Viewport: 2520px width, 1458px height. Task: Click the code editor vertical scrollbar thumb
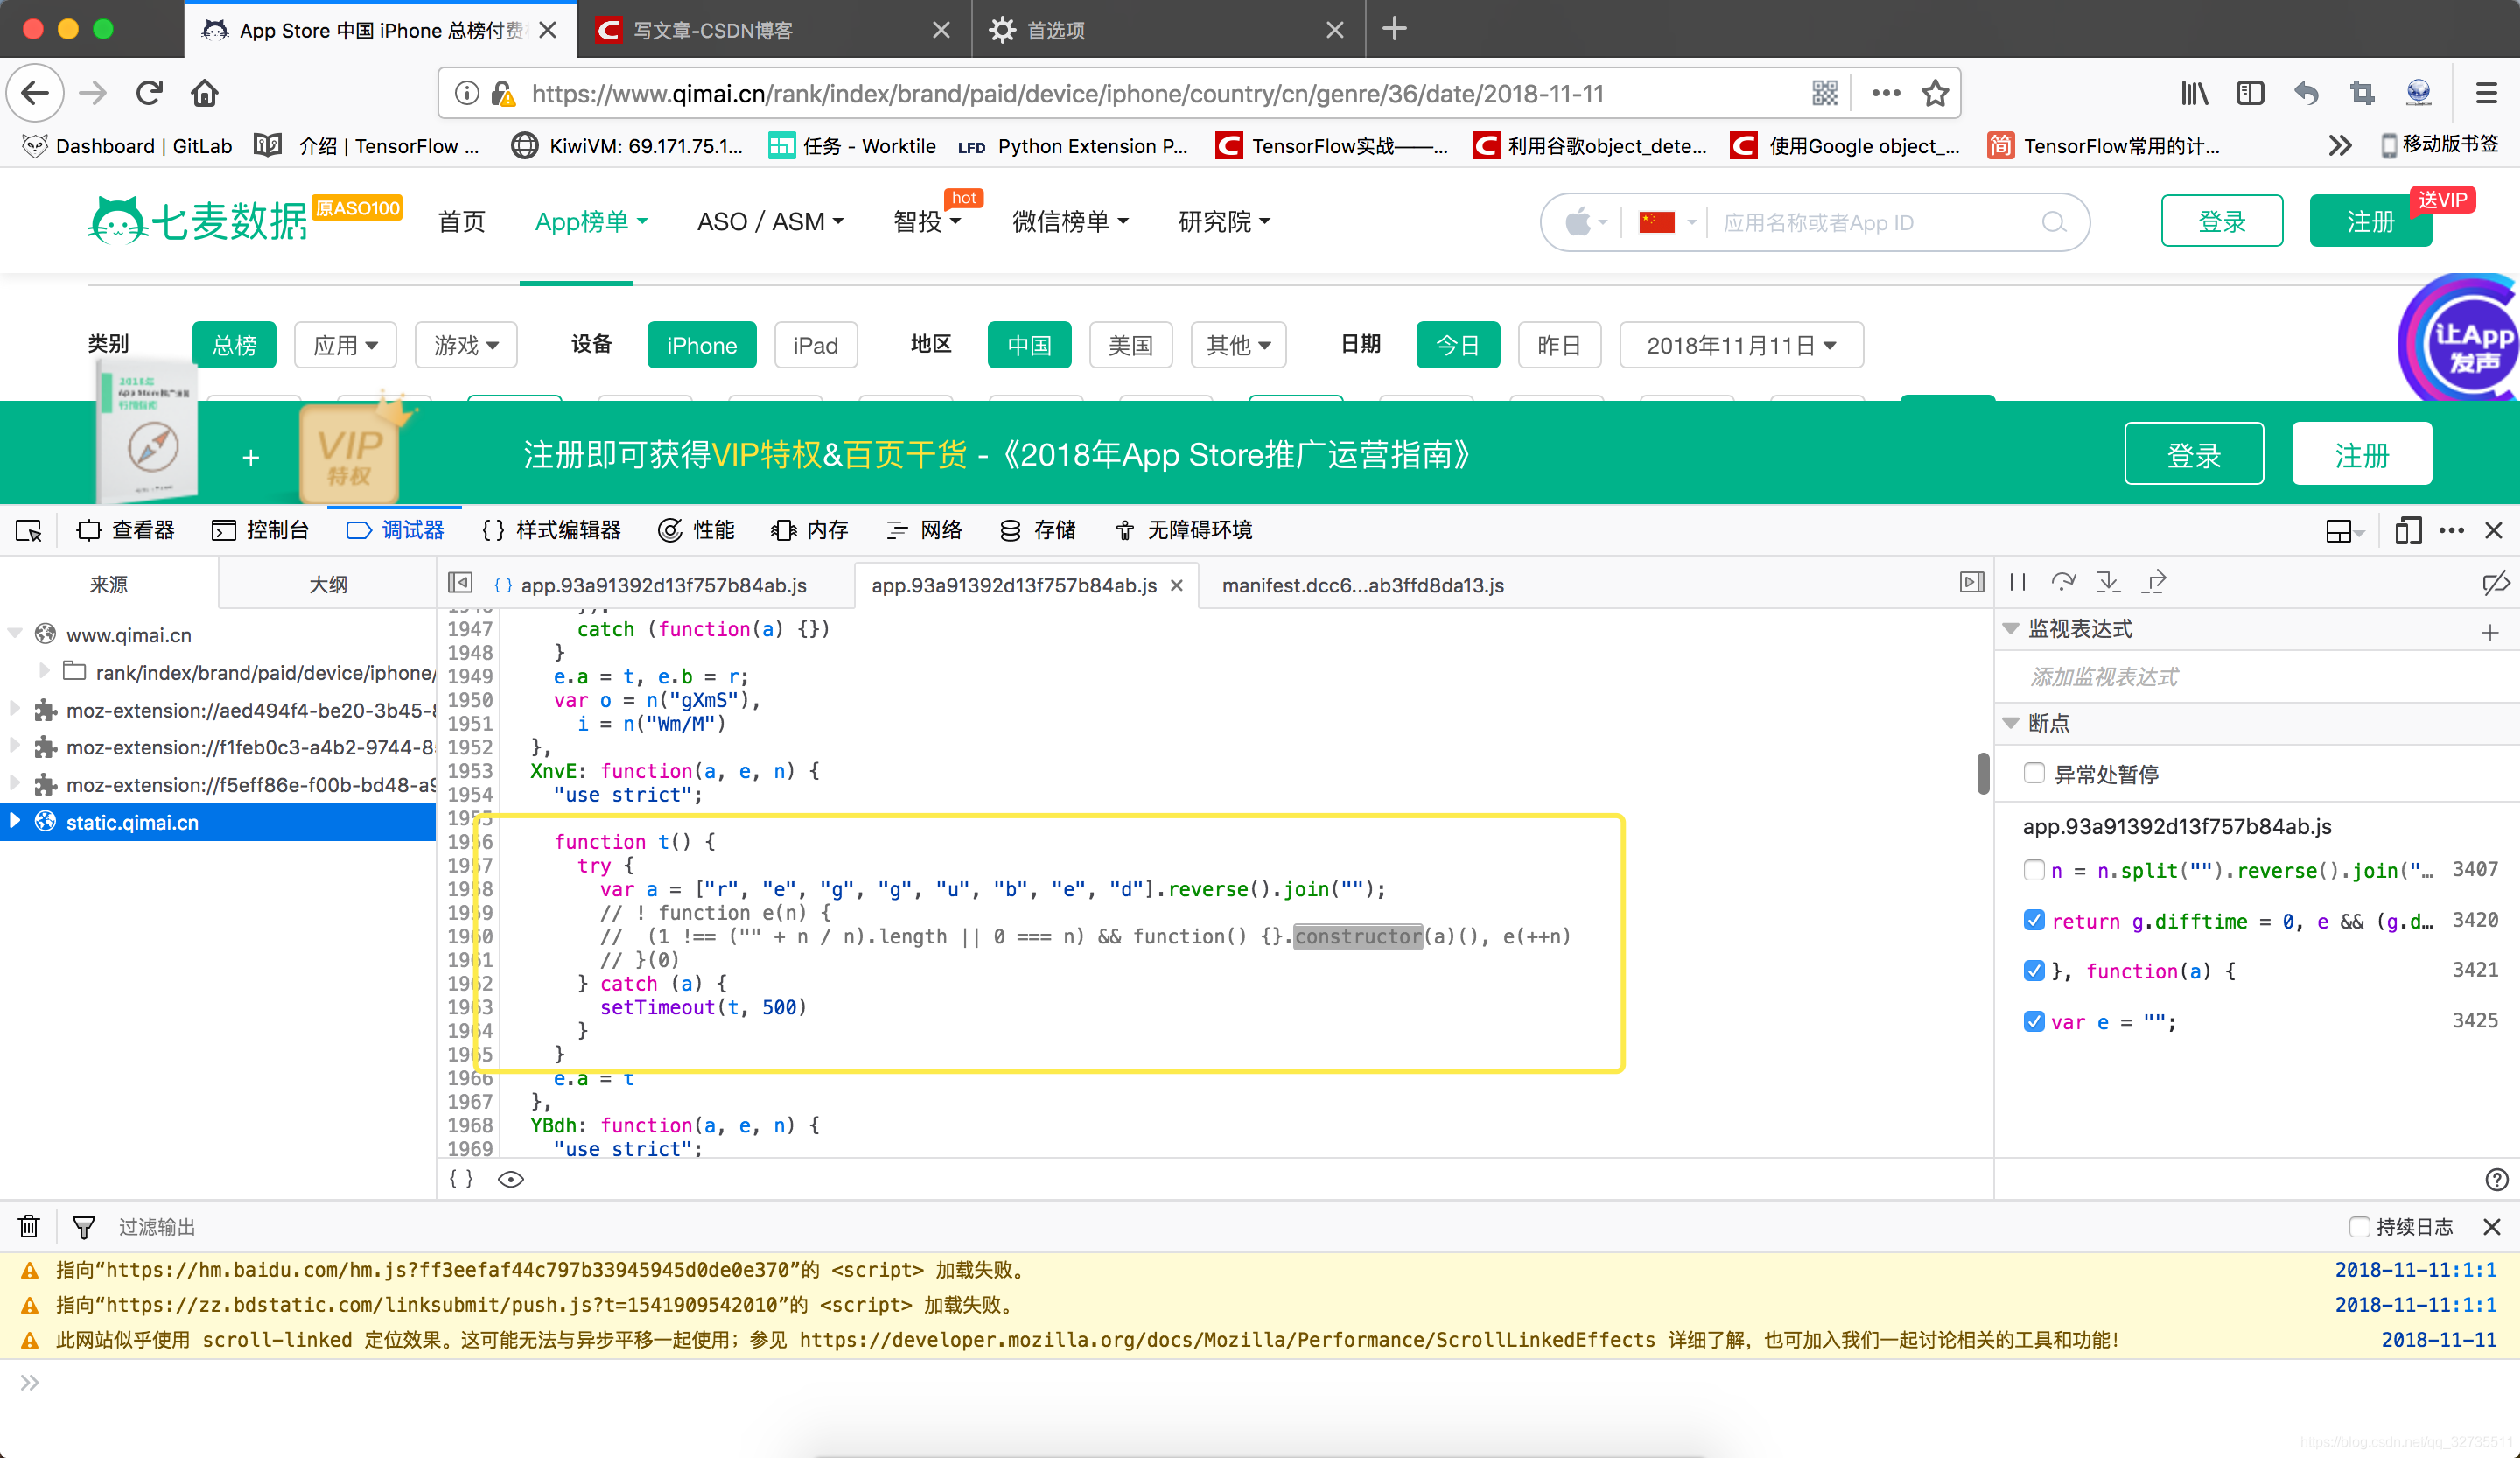tap(1983, 772)
